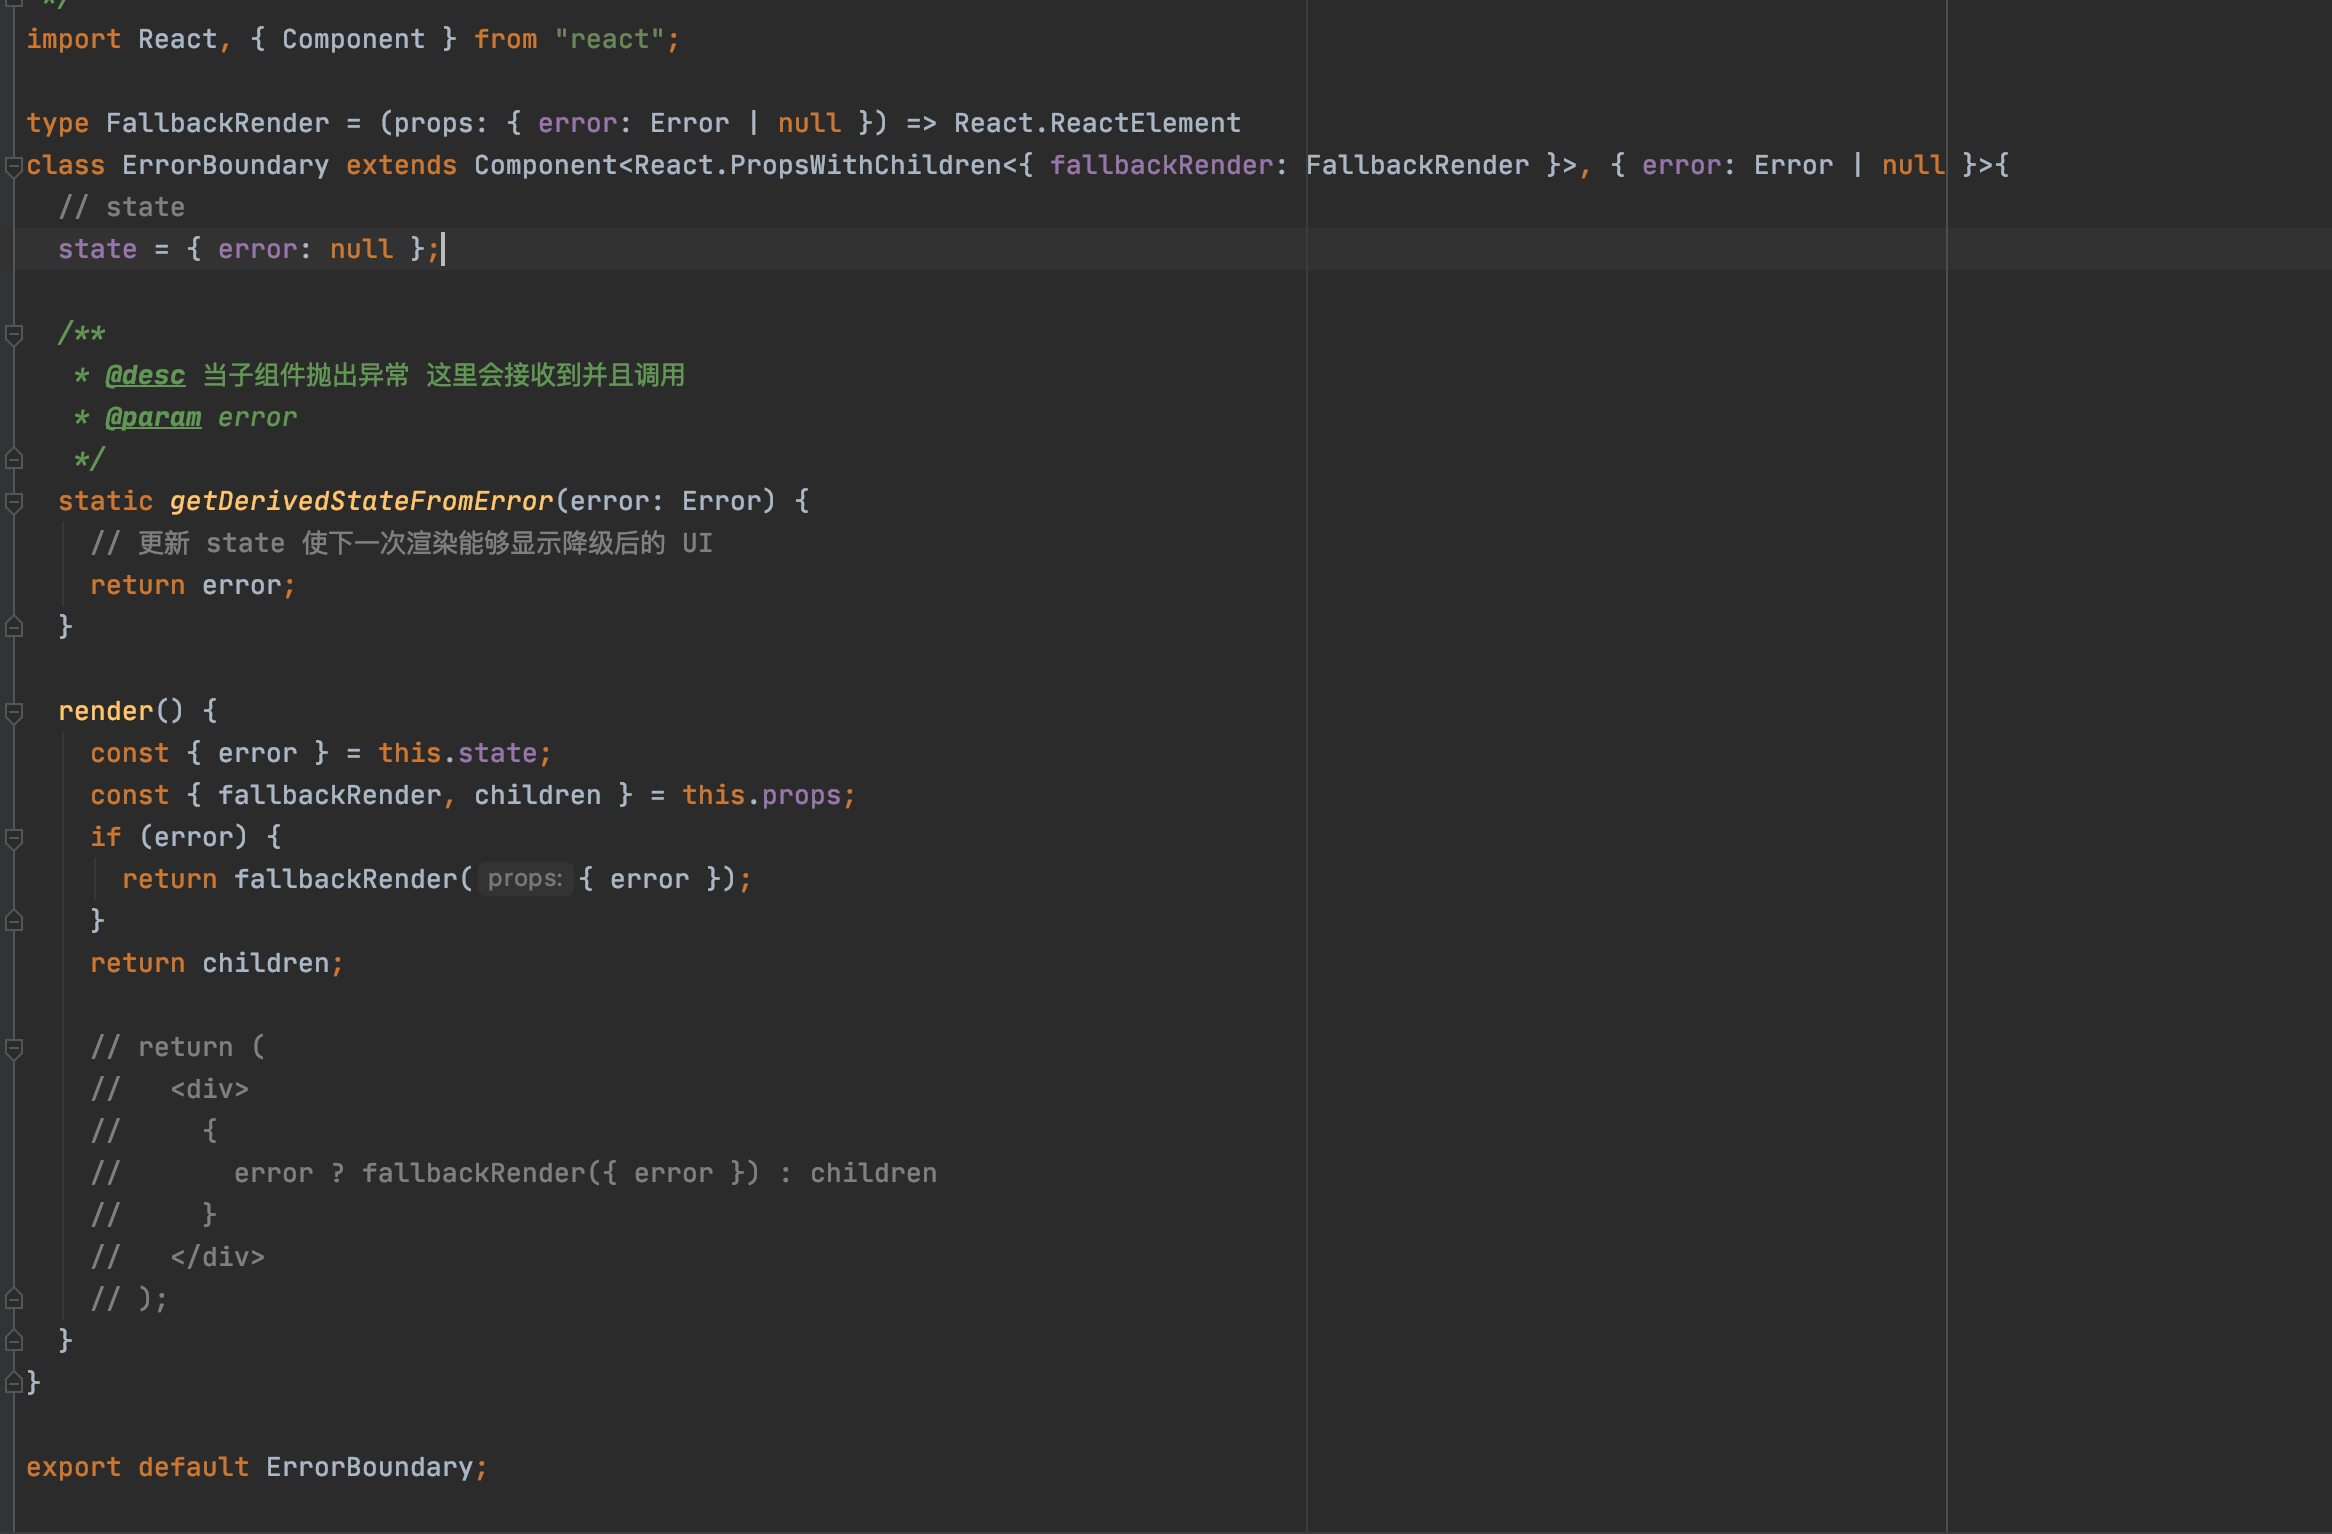Screen dimensions: 2332x1534
Task: Click the fold end marker at the class closing brace
Action: [x=14, y=1383]
